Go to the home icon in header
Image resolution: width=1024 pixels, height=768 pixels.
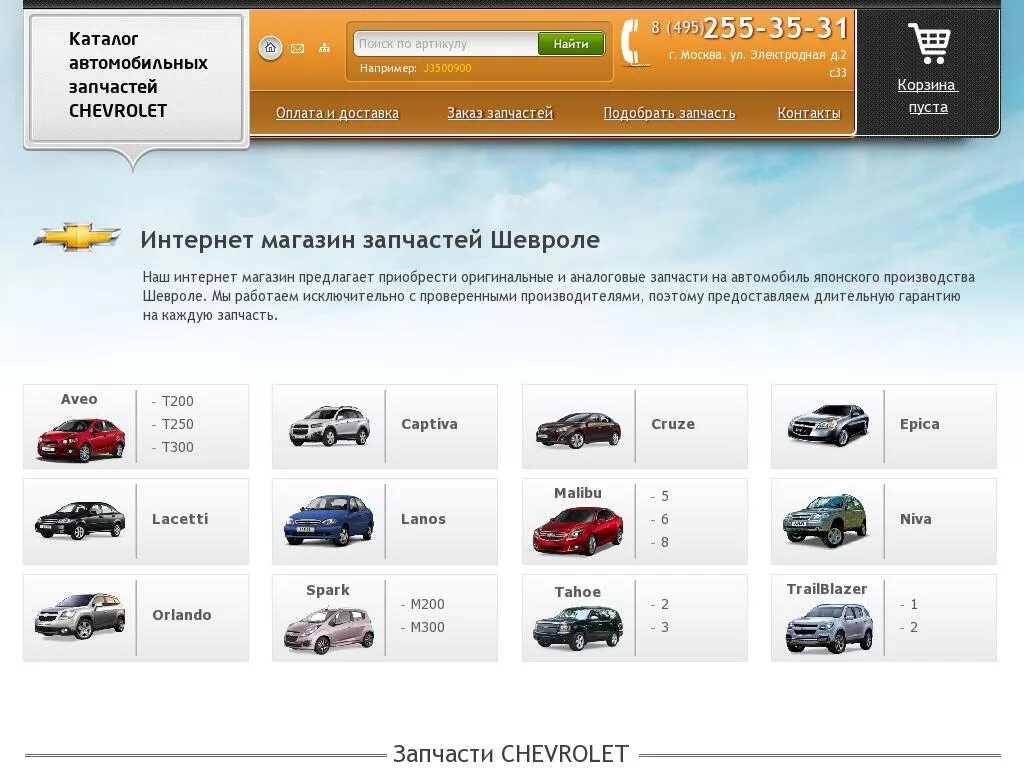point(270,48)
